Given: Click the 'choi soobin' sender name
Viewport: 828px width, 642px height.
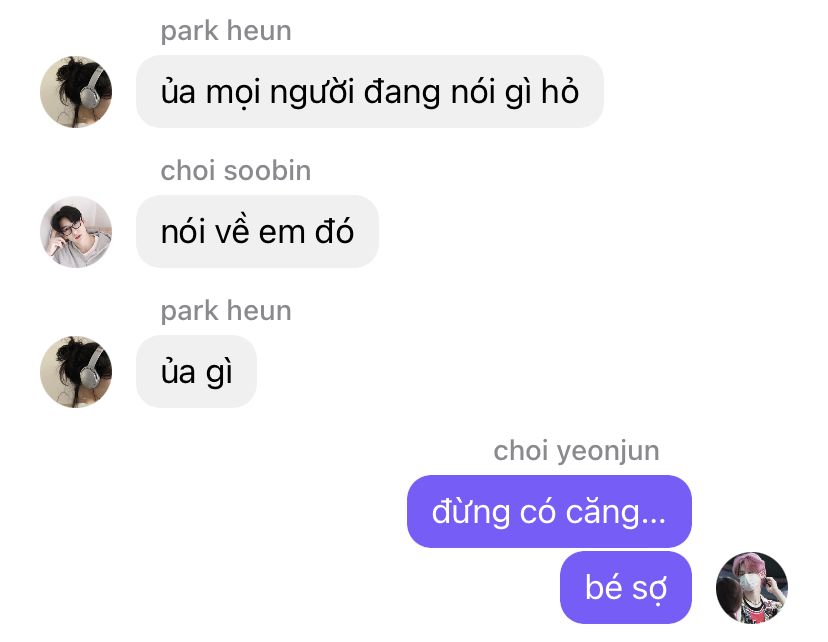Looking at the screenshot, I should click(236, 171).
